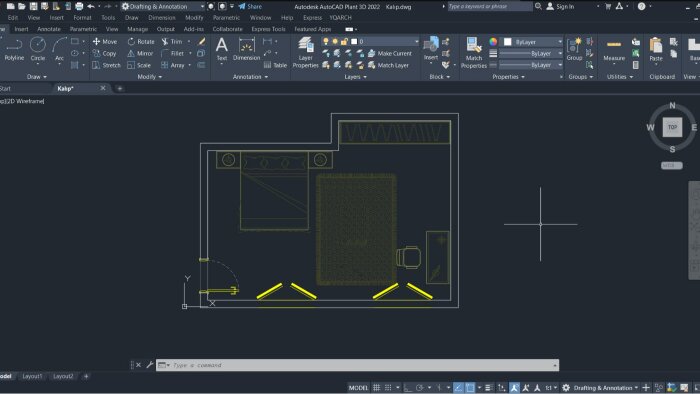700x394 pixels.
Task: Toggle annotation visibility in status bar
Action: [514, 387]
